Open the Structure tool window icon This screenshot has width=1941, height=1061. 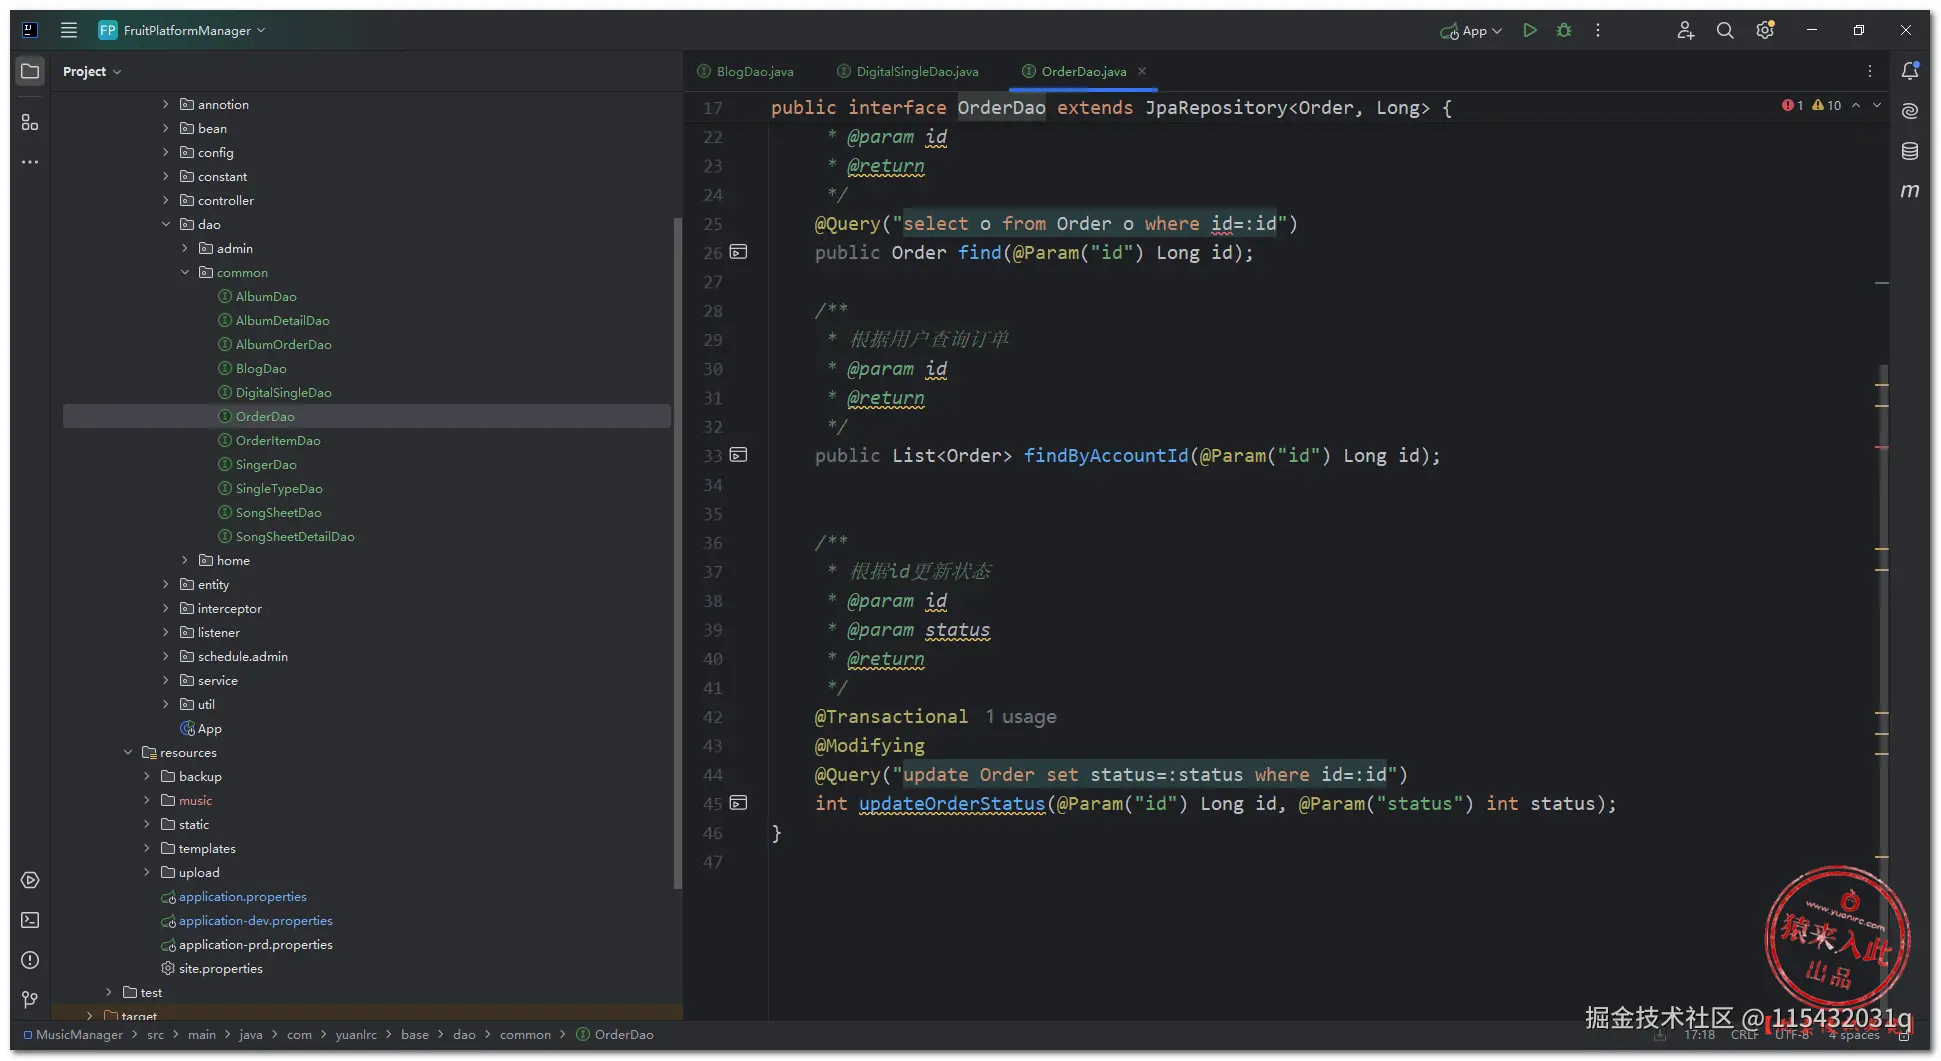tap(30, 122)
